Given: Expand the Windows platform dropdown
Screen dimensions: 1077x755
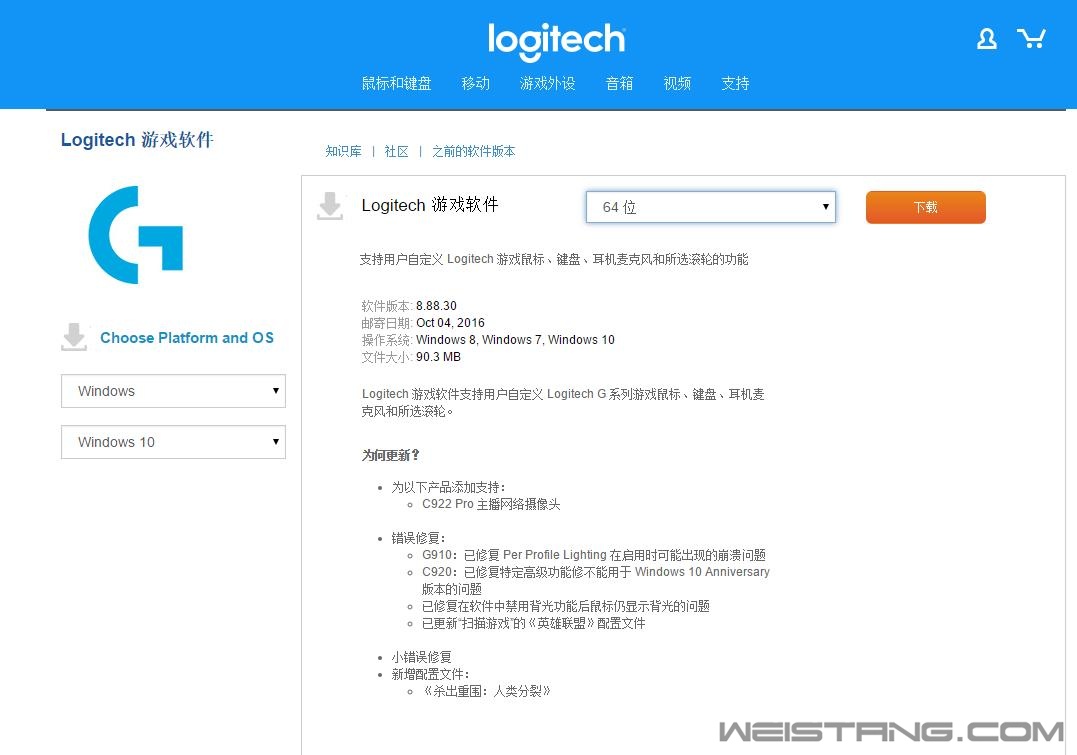Looking at the screenshot, I should point(173,391).
